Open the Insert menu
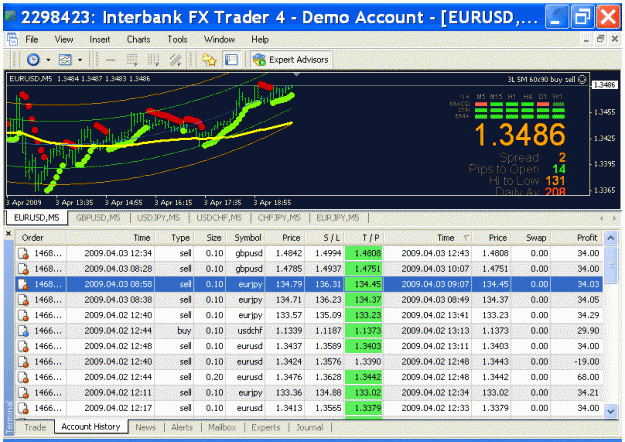 pyautogui.click(x=100, y=39)
